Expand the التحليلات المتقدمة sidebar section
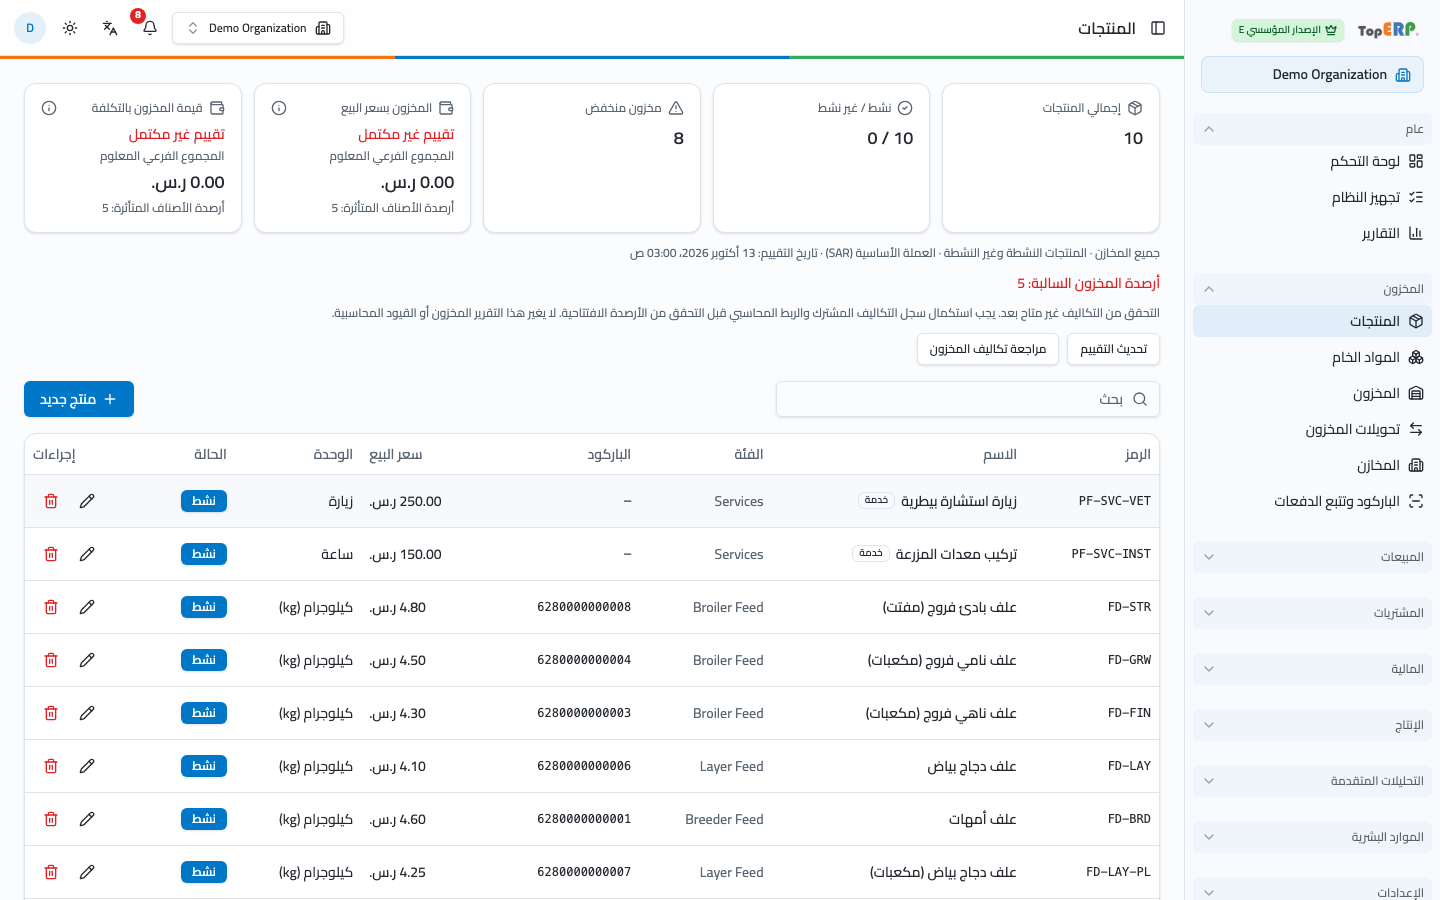 1312,781
